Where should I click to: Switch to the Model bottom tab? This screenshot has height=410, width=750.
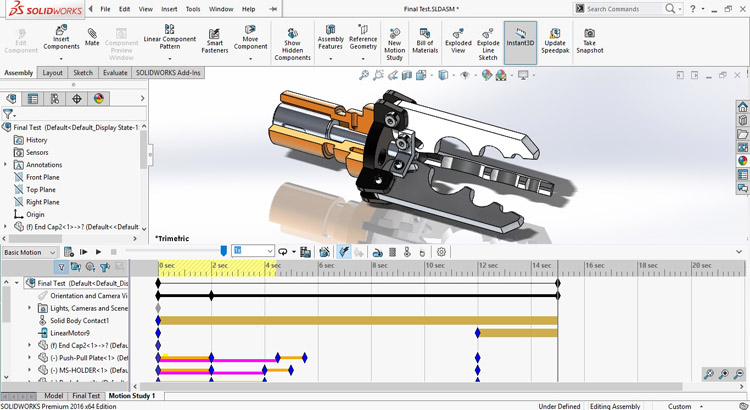54,396
